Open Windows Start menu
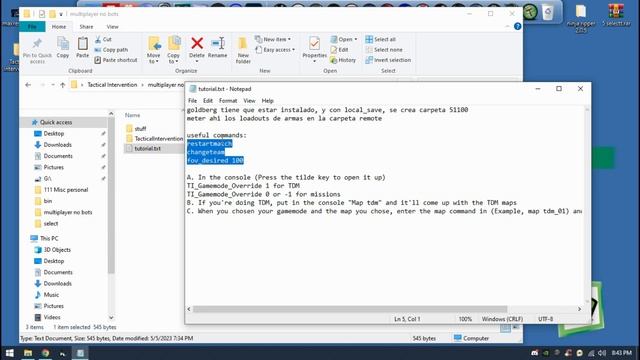This screenshot has height=360, width=640. pyautogui.click(x=9, y=353)
